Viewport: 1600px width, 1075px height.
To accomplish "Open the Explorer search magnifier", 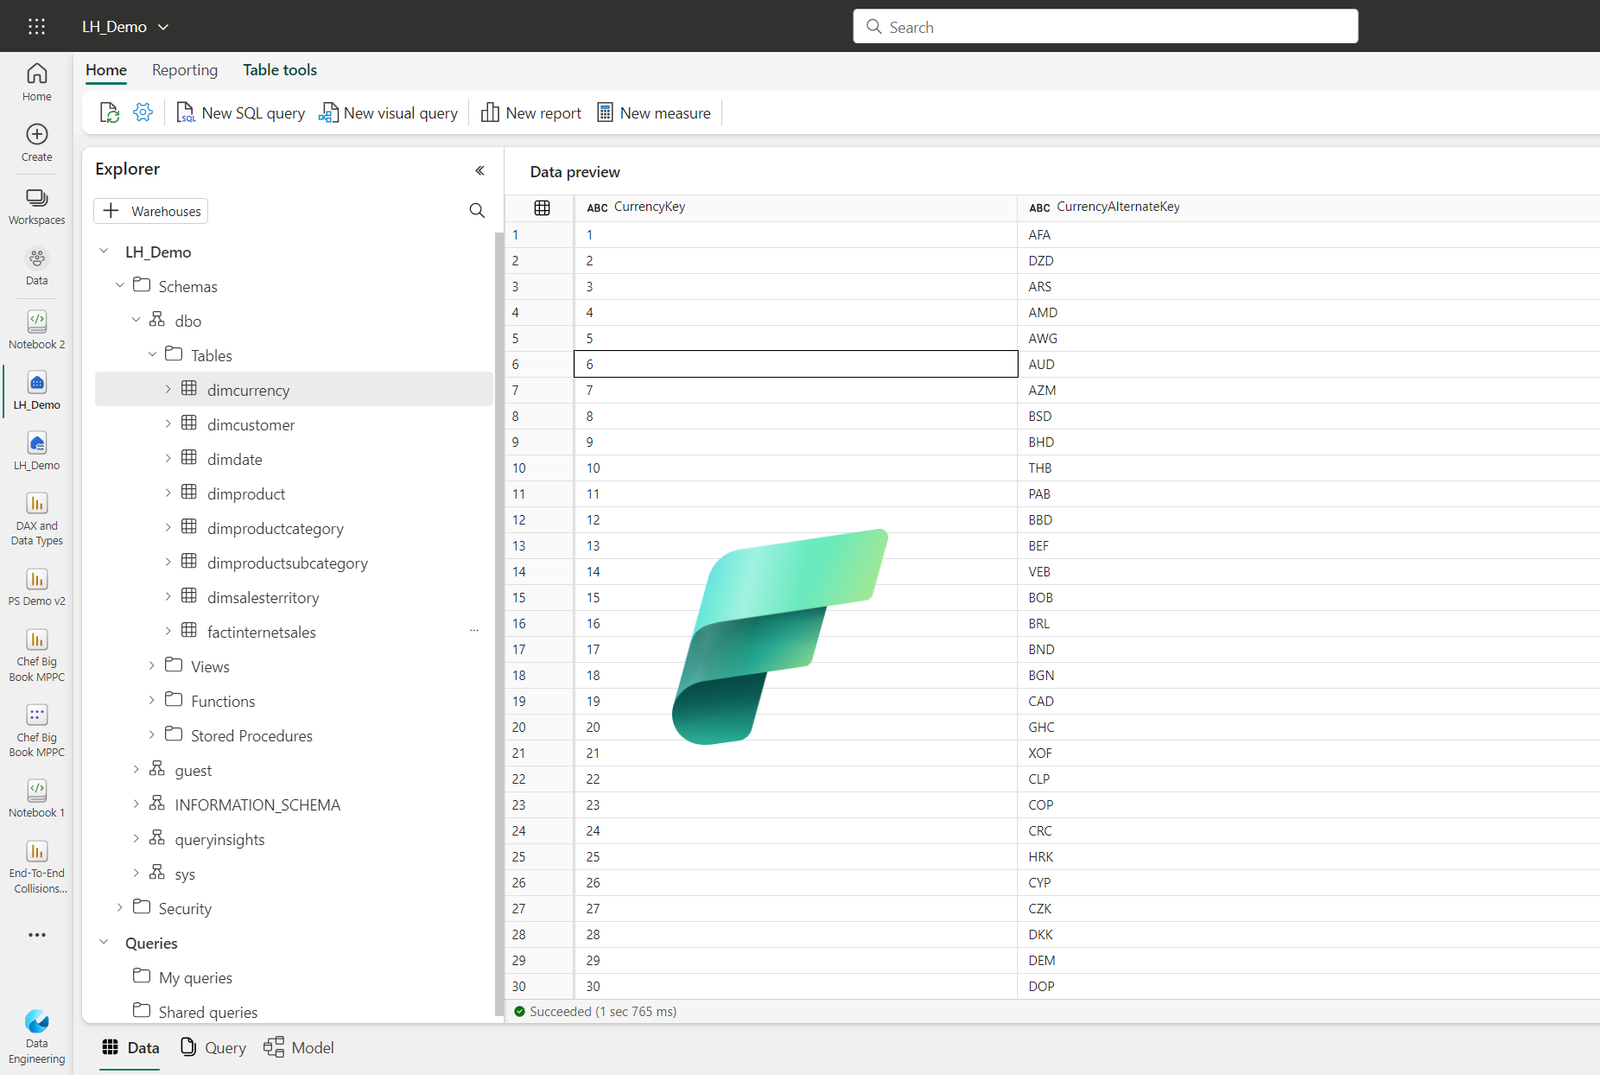I will pos(476,210).
